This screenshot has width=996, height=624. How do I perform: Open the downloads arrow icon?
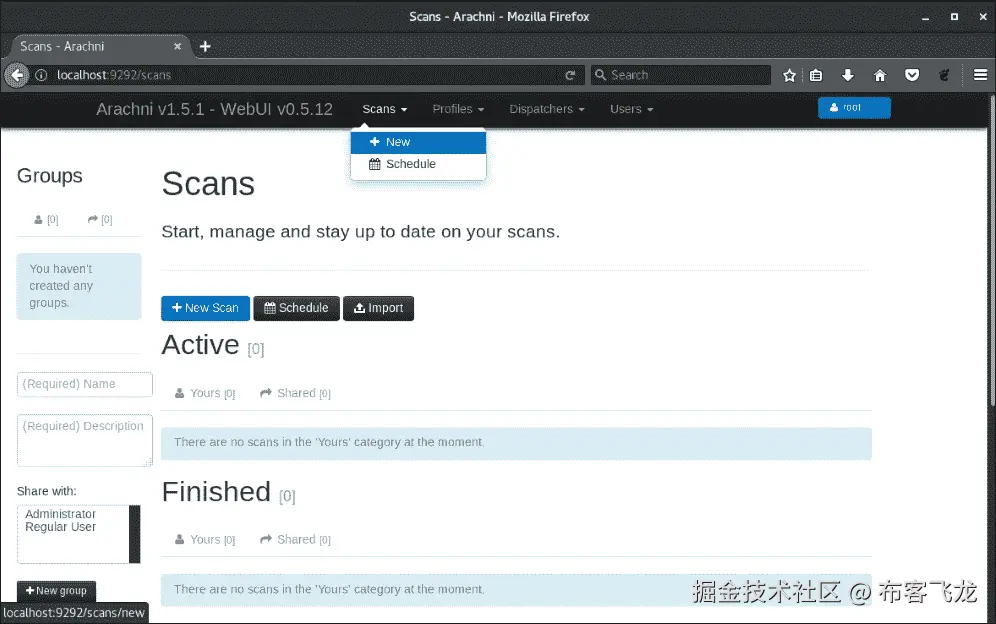(x=847, y=76)
